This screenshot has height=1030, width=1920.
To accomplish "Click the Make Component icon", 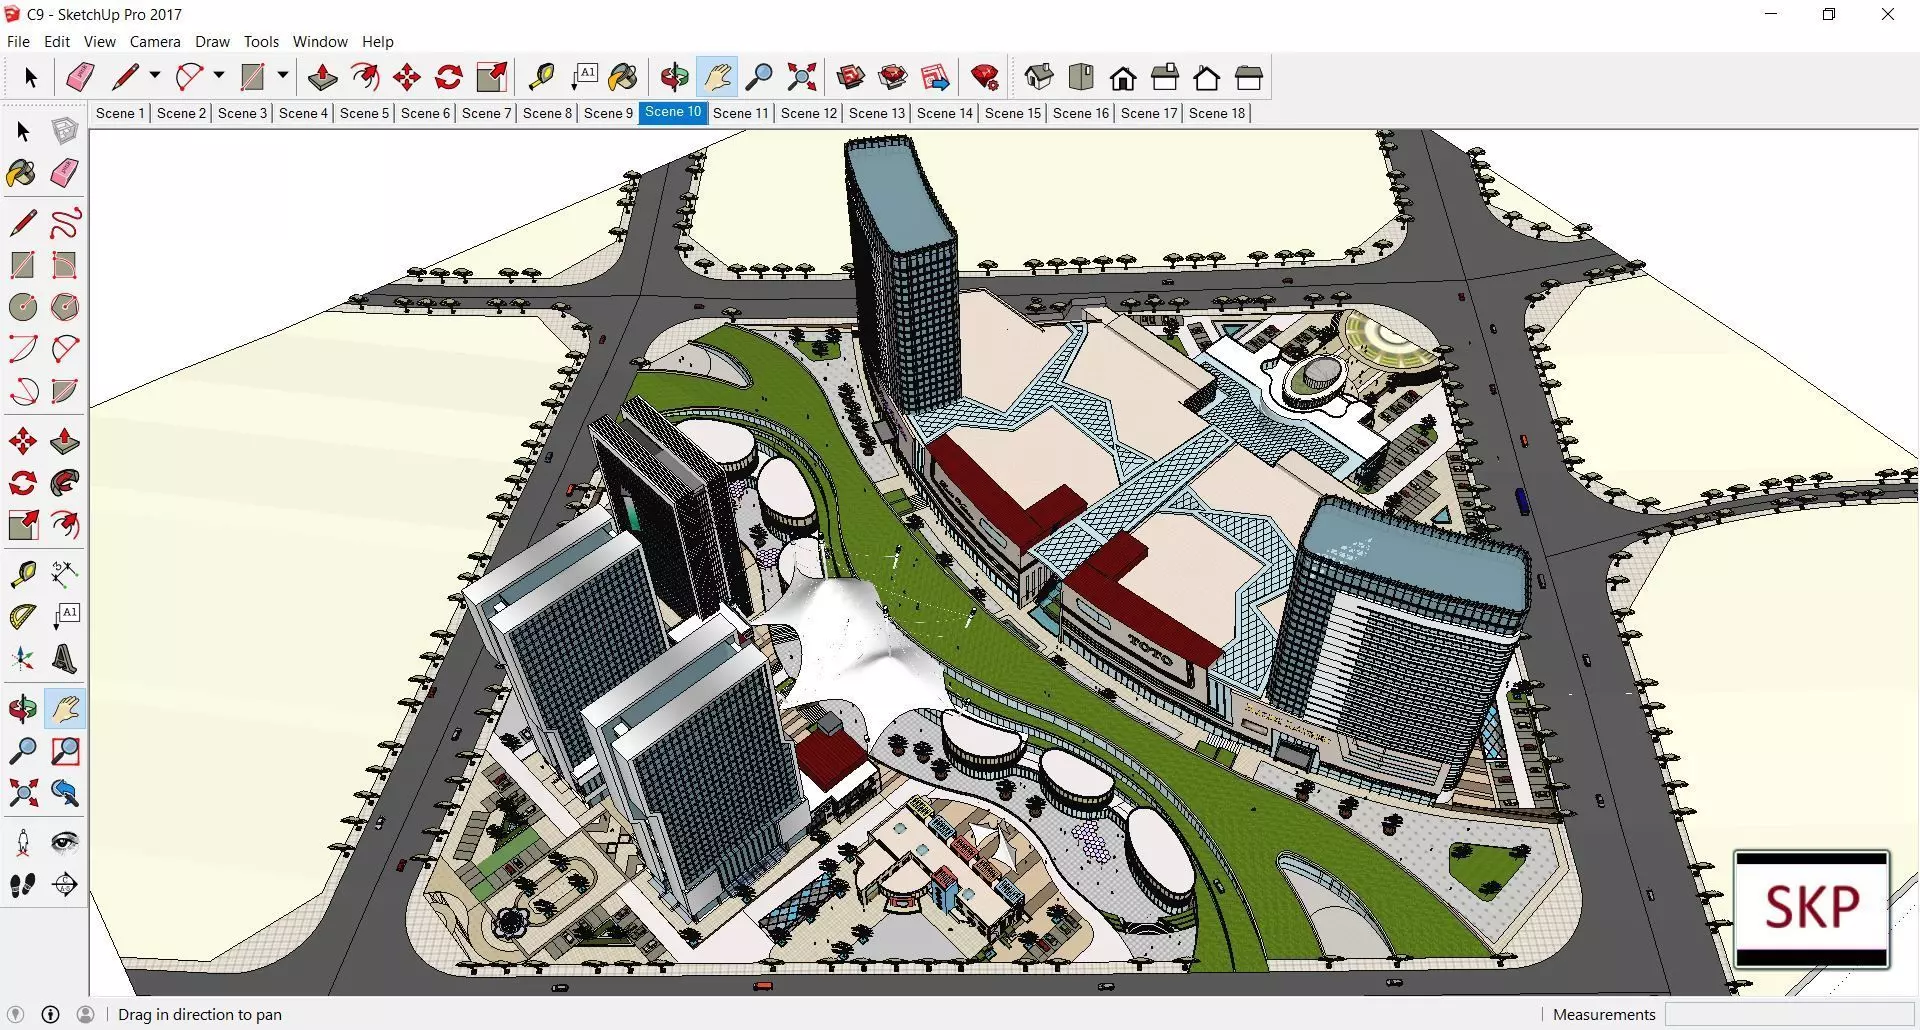I will [x=65, y=131].
